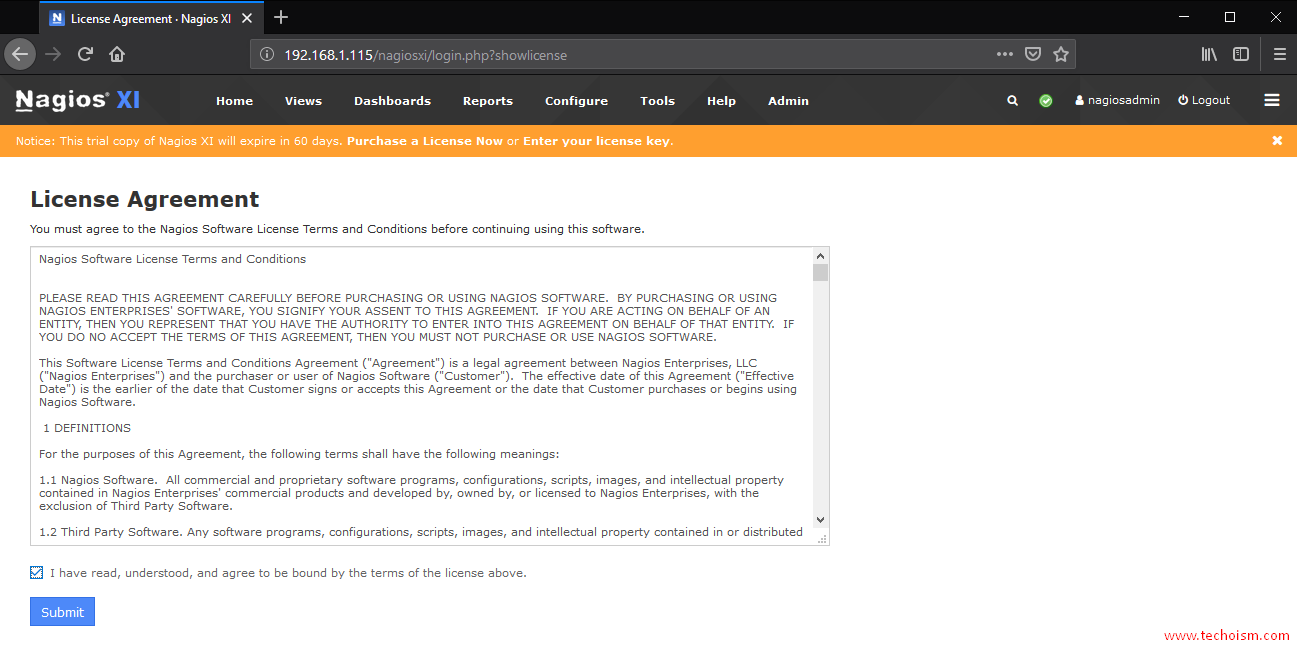Open the Tools menu

coord(658,101)
